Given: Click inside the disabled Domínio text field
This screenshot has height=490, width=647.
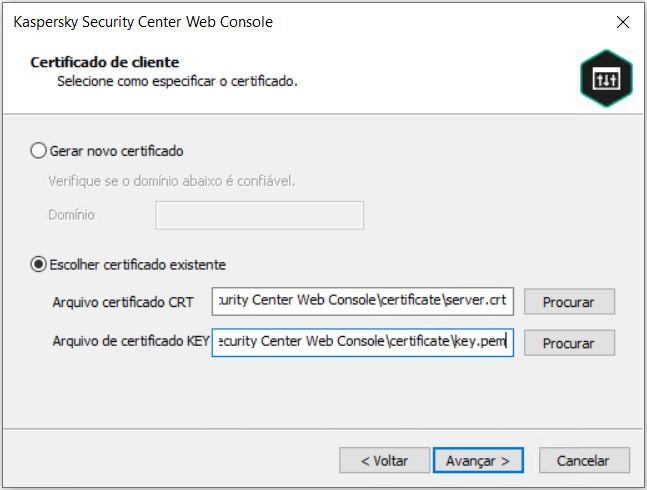Looking at the screenshot, I should pos(259,215).
